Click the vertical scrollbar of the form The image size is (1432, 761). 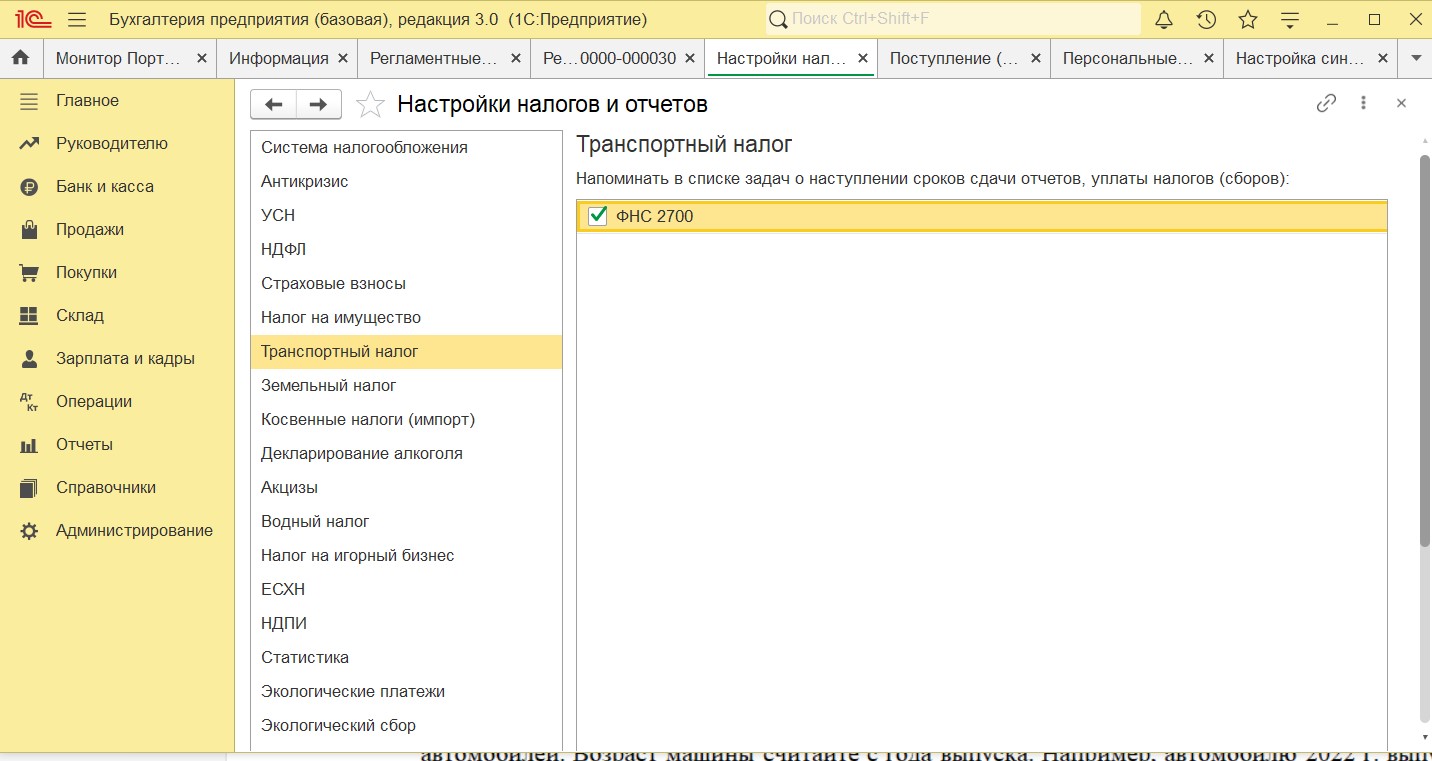click(1425, 350)
